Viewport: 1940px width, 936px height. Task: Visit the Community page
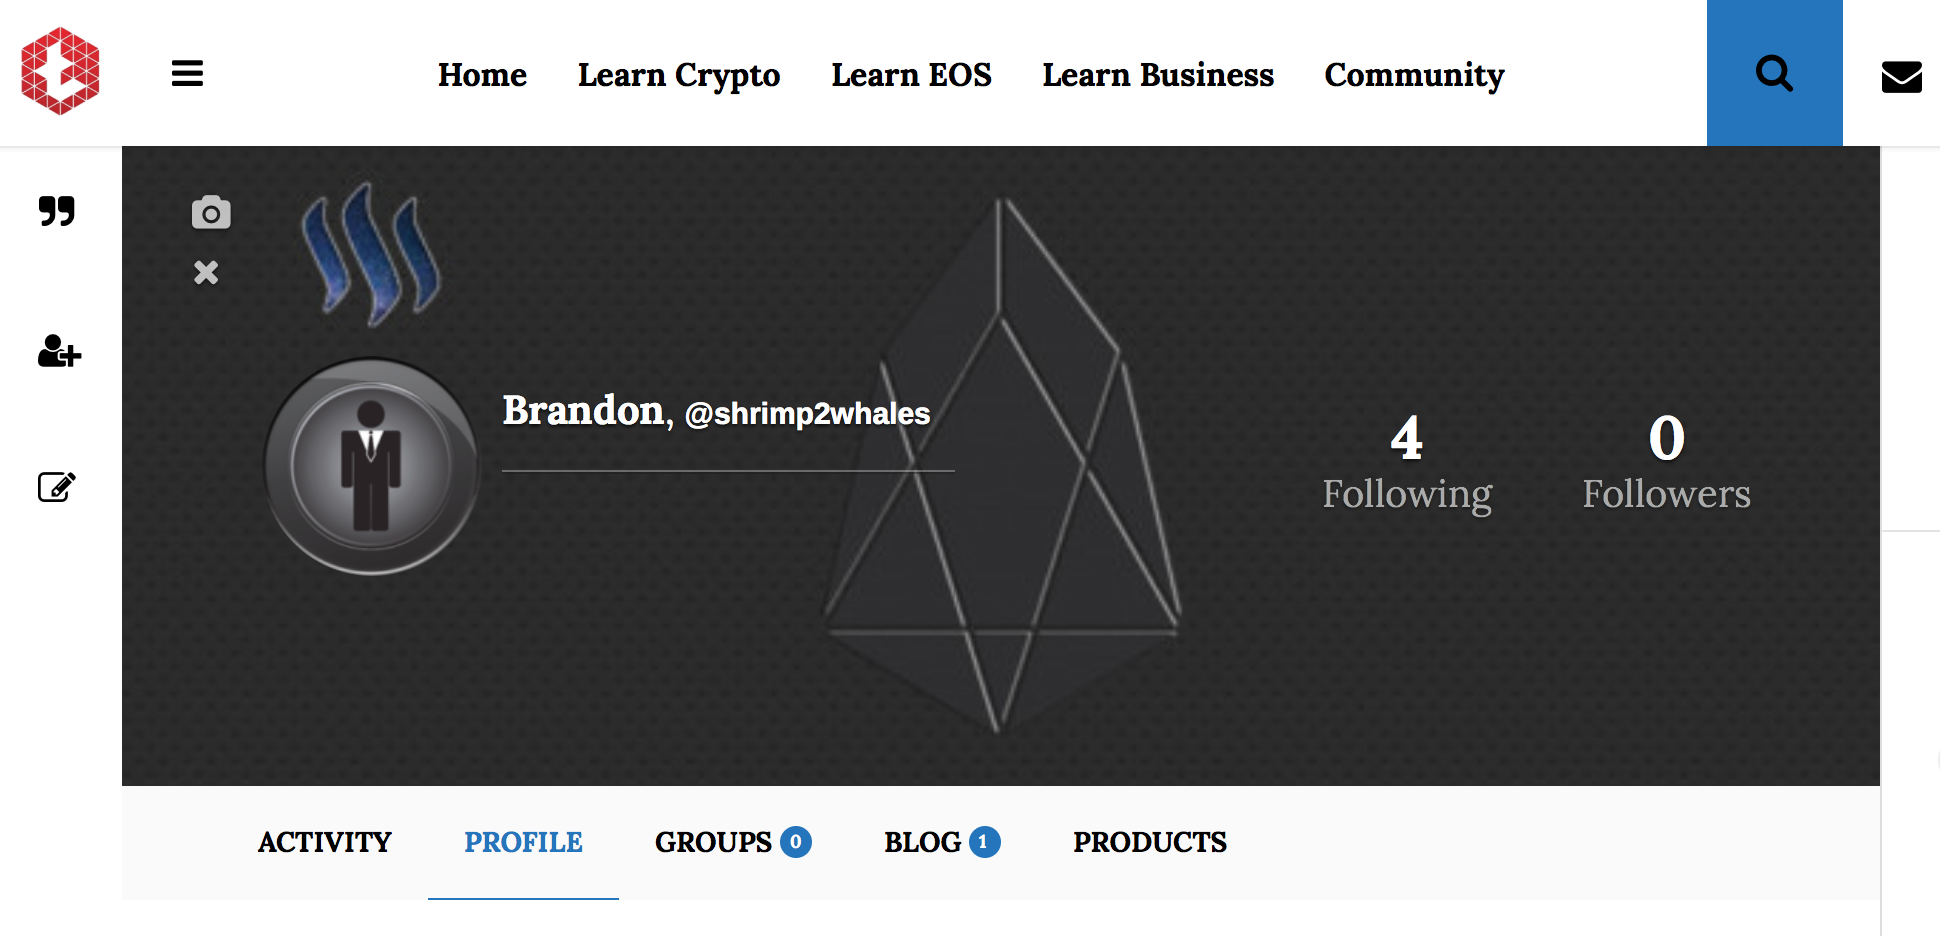(1413, 75)
